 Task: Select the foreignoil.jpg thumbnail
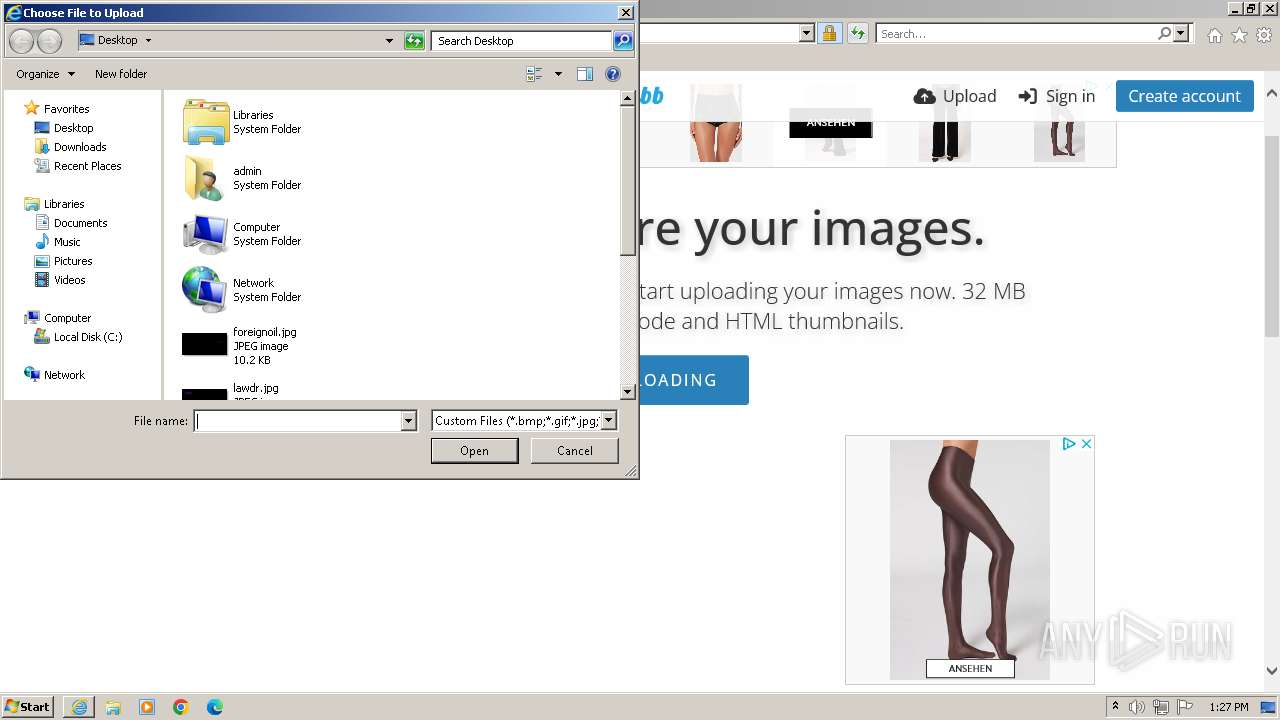(205, 345)
